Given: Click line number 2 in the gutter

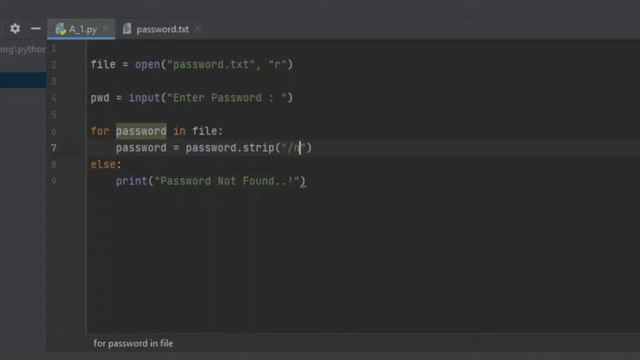Looking at the screenshot, I should (53, 65).
